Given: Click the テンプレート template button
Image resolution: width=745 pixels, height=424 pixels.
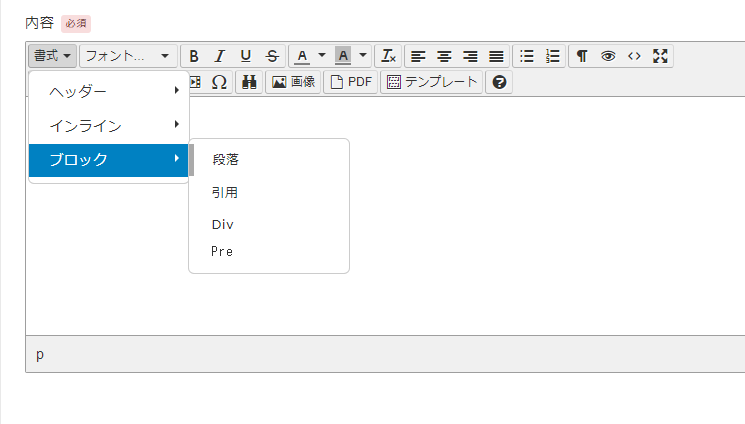Looking at the screenshot, I should point(431,82).
